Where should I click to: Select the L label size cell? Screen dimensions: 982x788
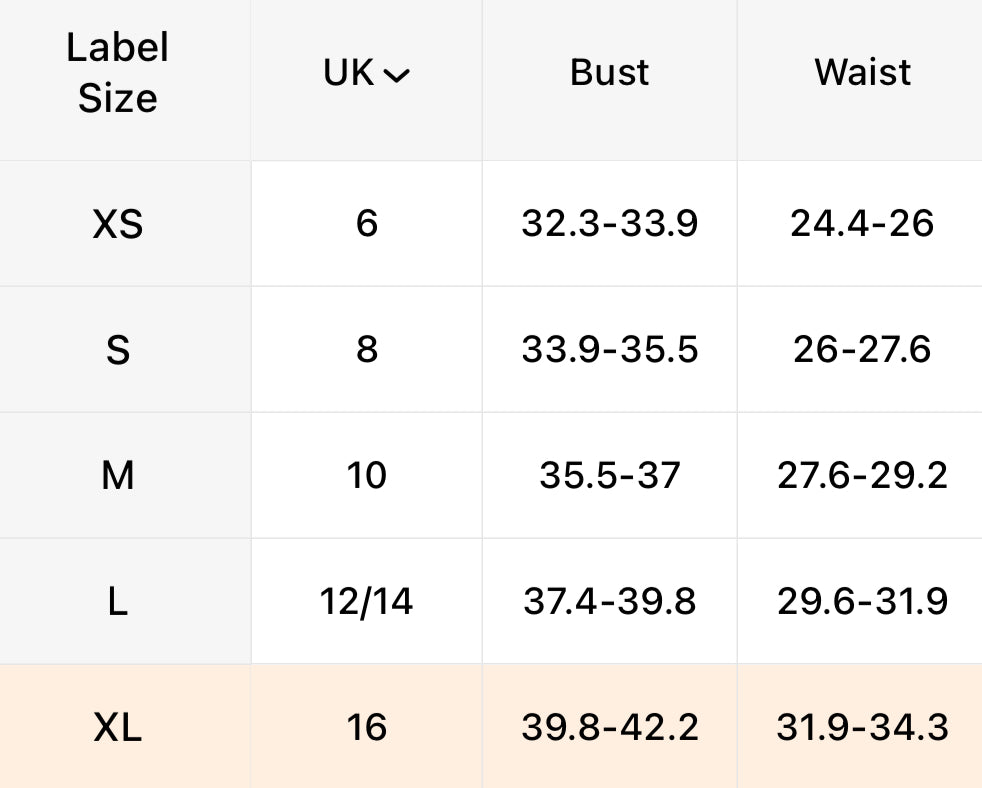pyautogui.click(x=118, y=602)
